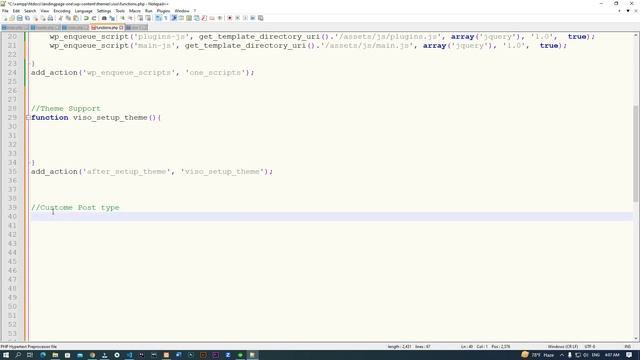Close the functions.php tab
Image resolution: width=640 pixels, height=360 pixels.
click(121, 28)
